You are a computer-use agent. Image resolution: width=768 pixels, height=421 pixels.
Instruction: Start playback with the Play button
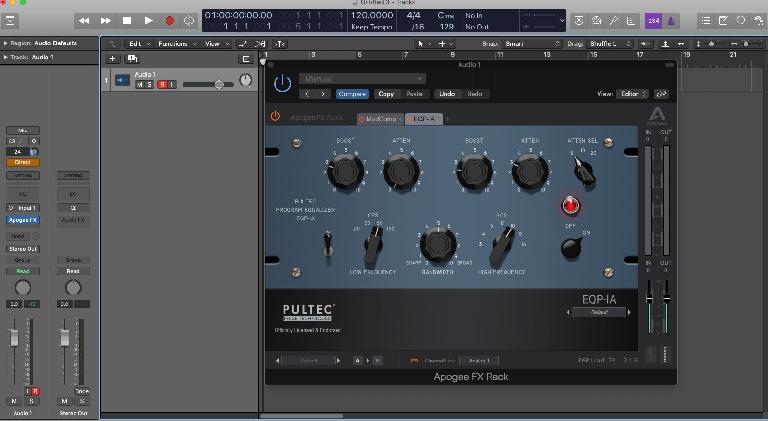point(148,21)
